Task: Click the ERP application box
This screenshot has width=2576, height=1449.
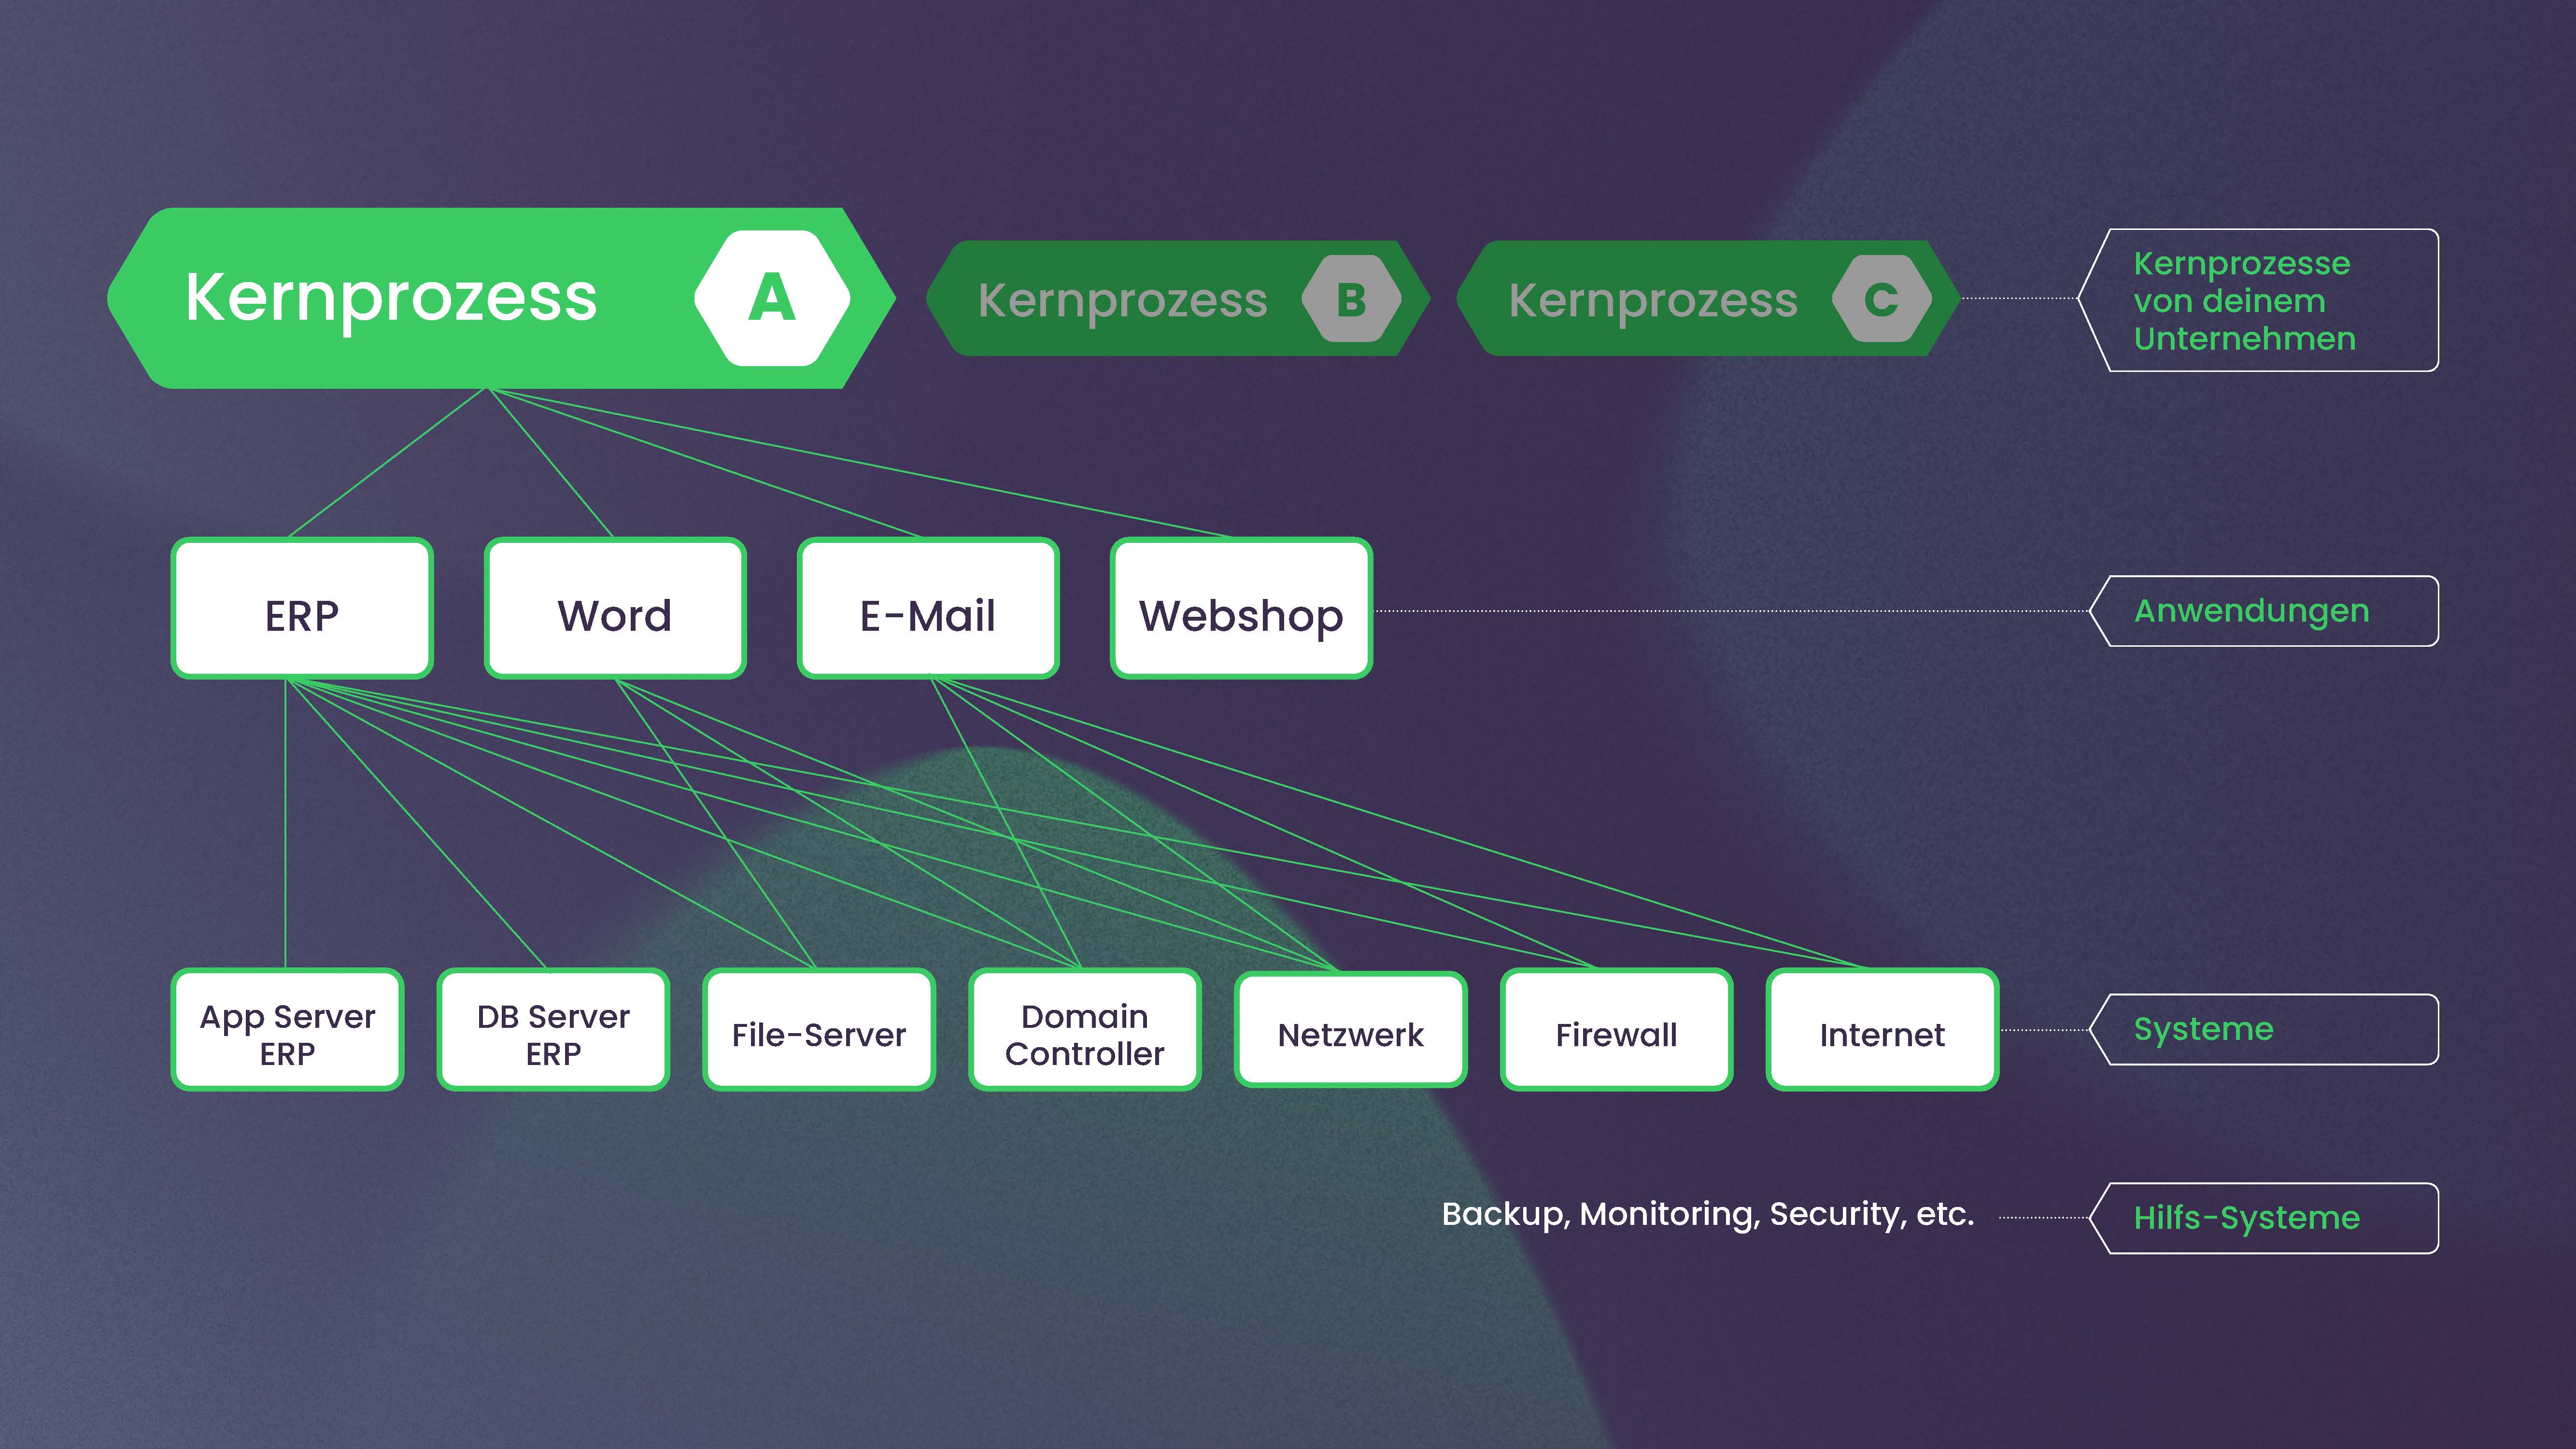Action: pyautogui.click(x=302, y=609)
